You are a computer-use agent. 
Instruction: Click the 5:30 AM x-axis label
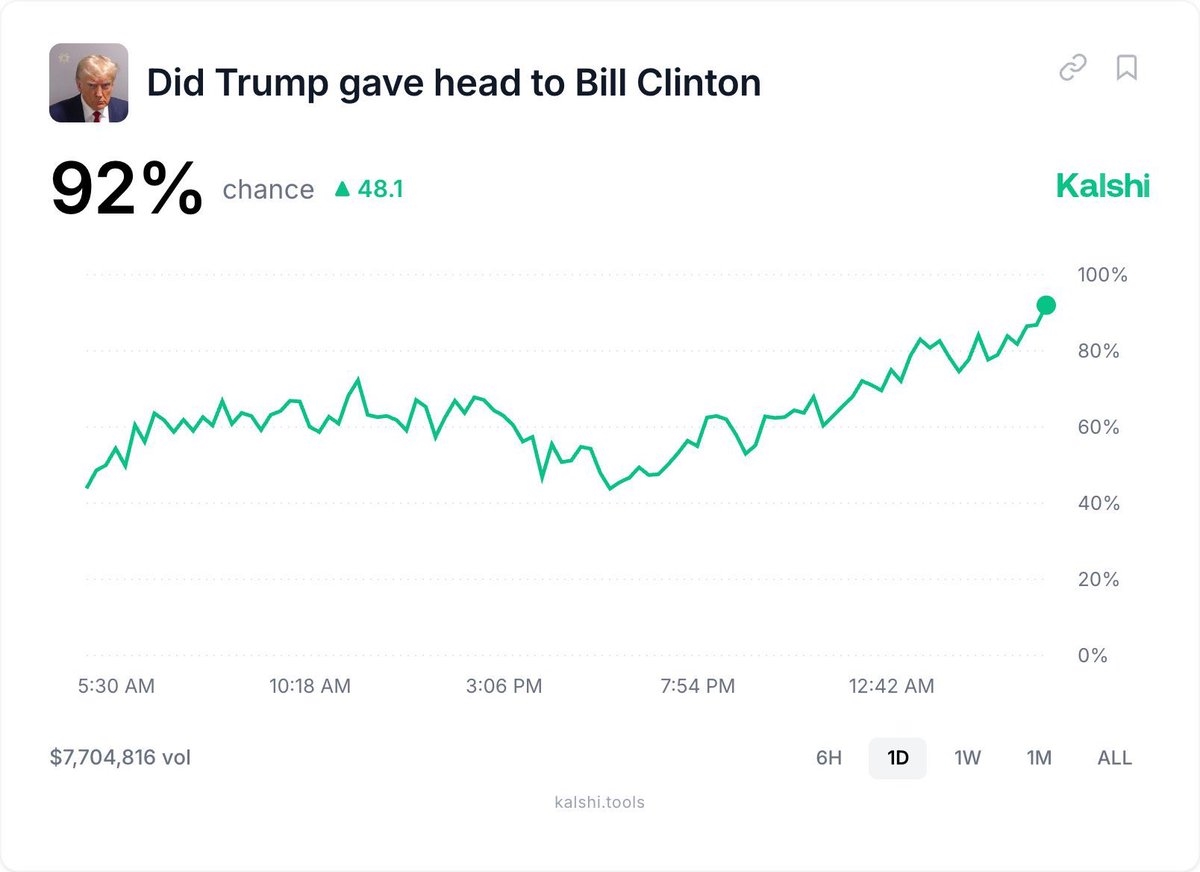pos(118,686)
